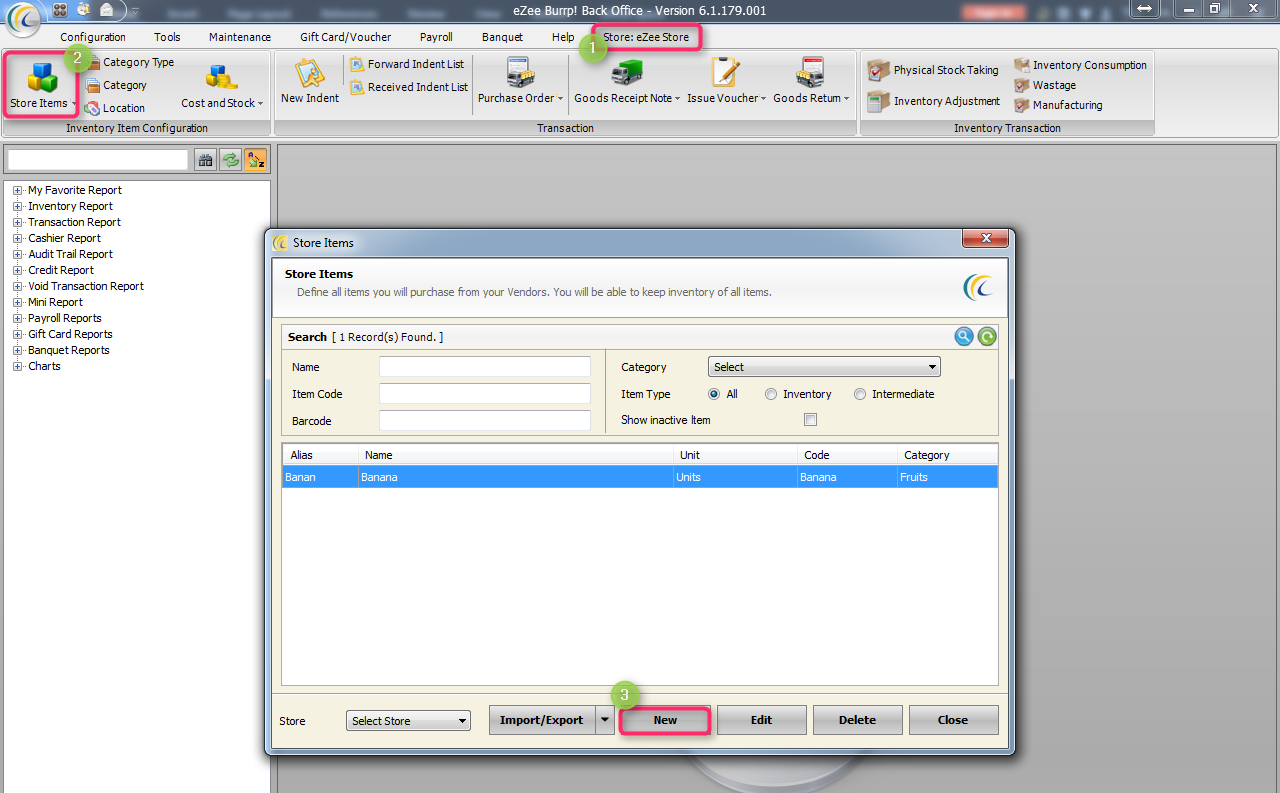Open the Tools menu tab
The height and width of the screenshot is (793, 1280).
click(x=167, y=37)
